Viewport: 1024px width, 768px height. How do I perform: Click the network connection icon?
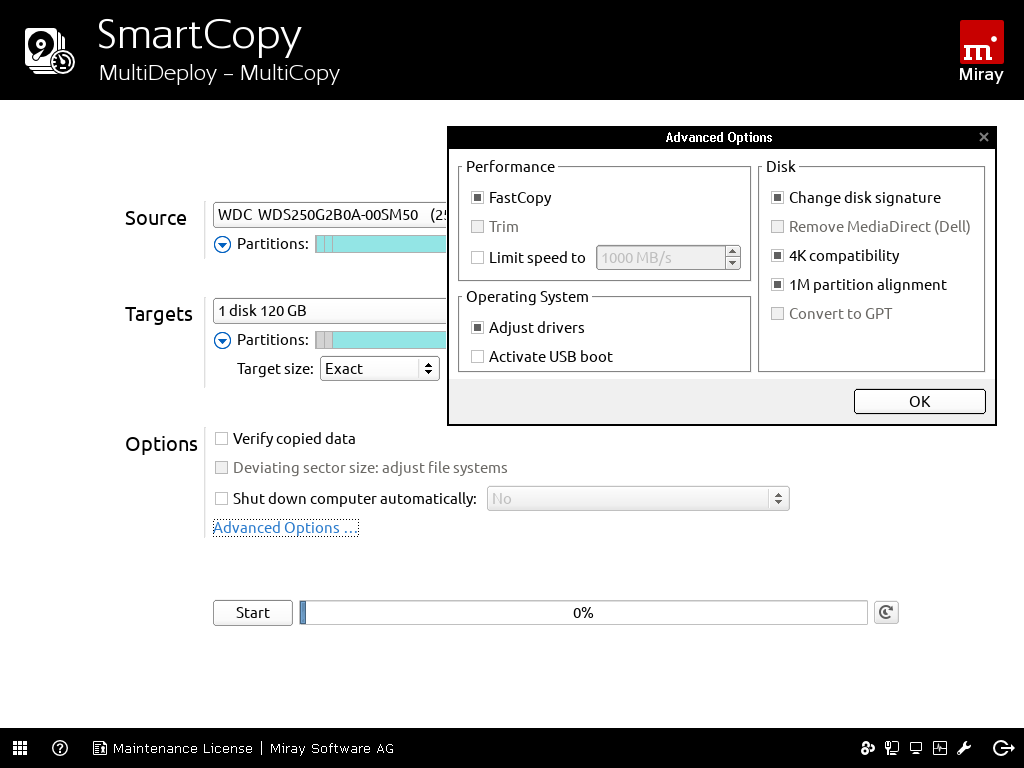click(891, 748)
